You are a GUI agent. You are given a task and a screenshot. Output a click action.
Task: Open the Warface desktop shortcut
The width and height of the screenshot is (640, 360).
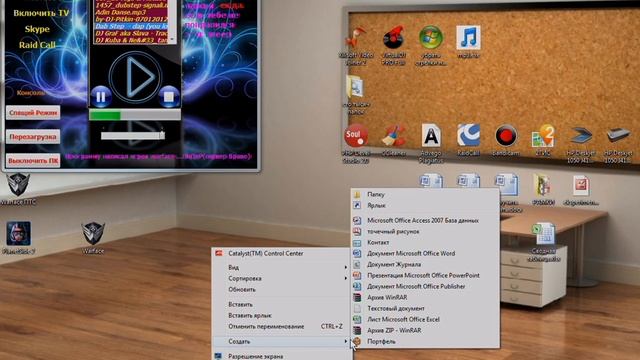[x=93, y=234]
